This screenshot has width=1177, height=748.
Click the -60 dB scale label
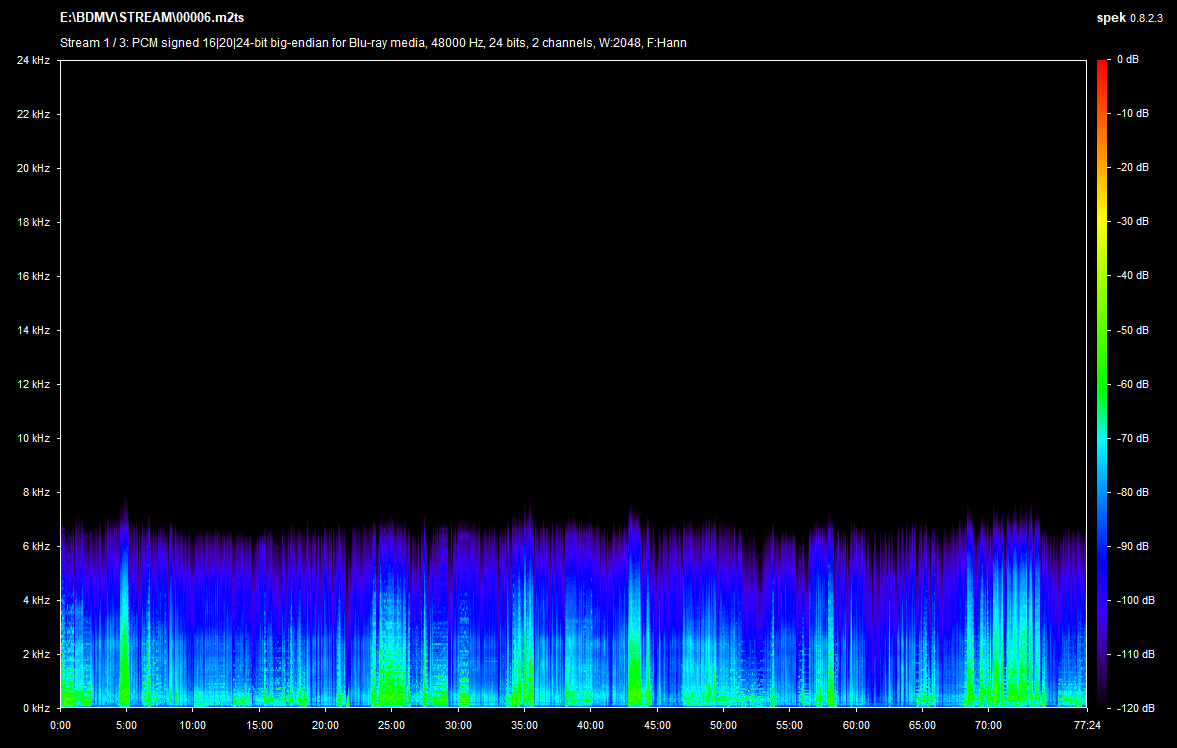pos(1132,384)
